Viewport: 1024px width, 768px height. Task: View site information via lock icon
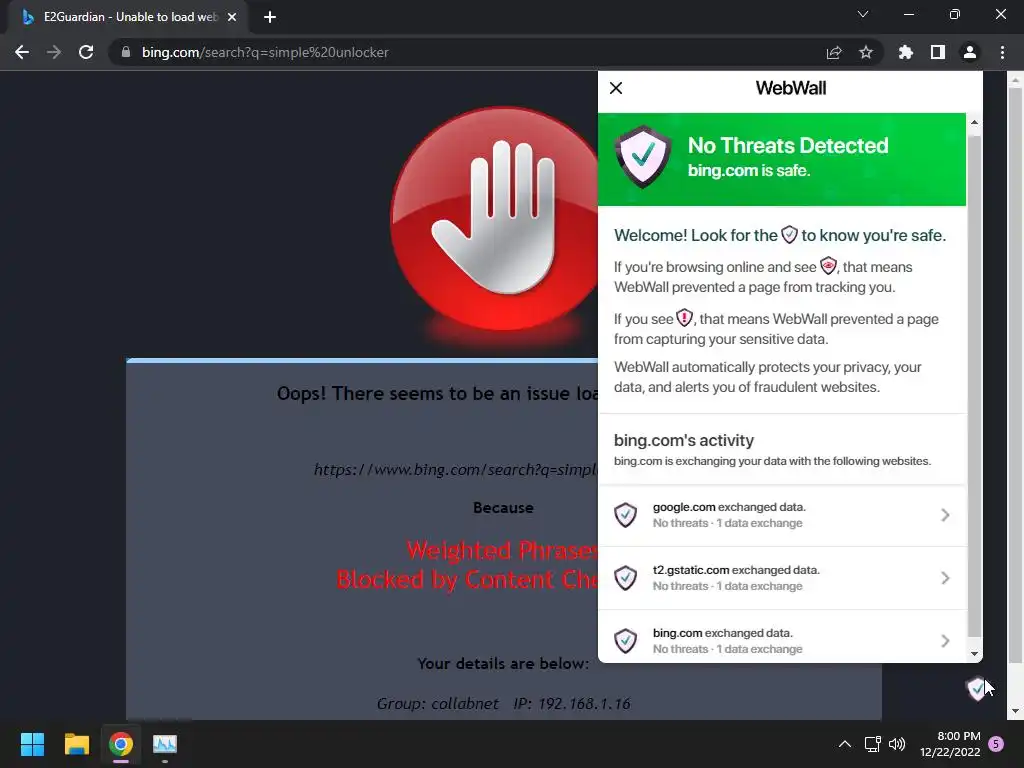[x=126, y=52]
